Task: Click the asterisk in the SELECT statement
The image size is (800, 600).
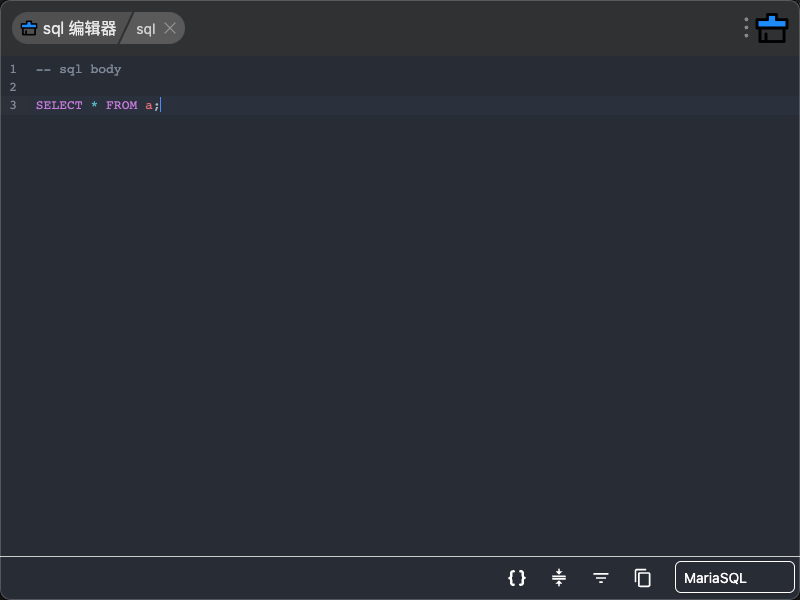Action: [94, 105]
